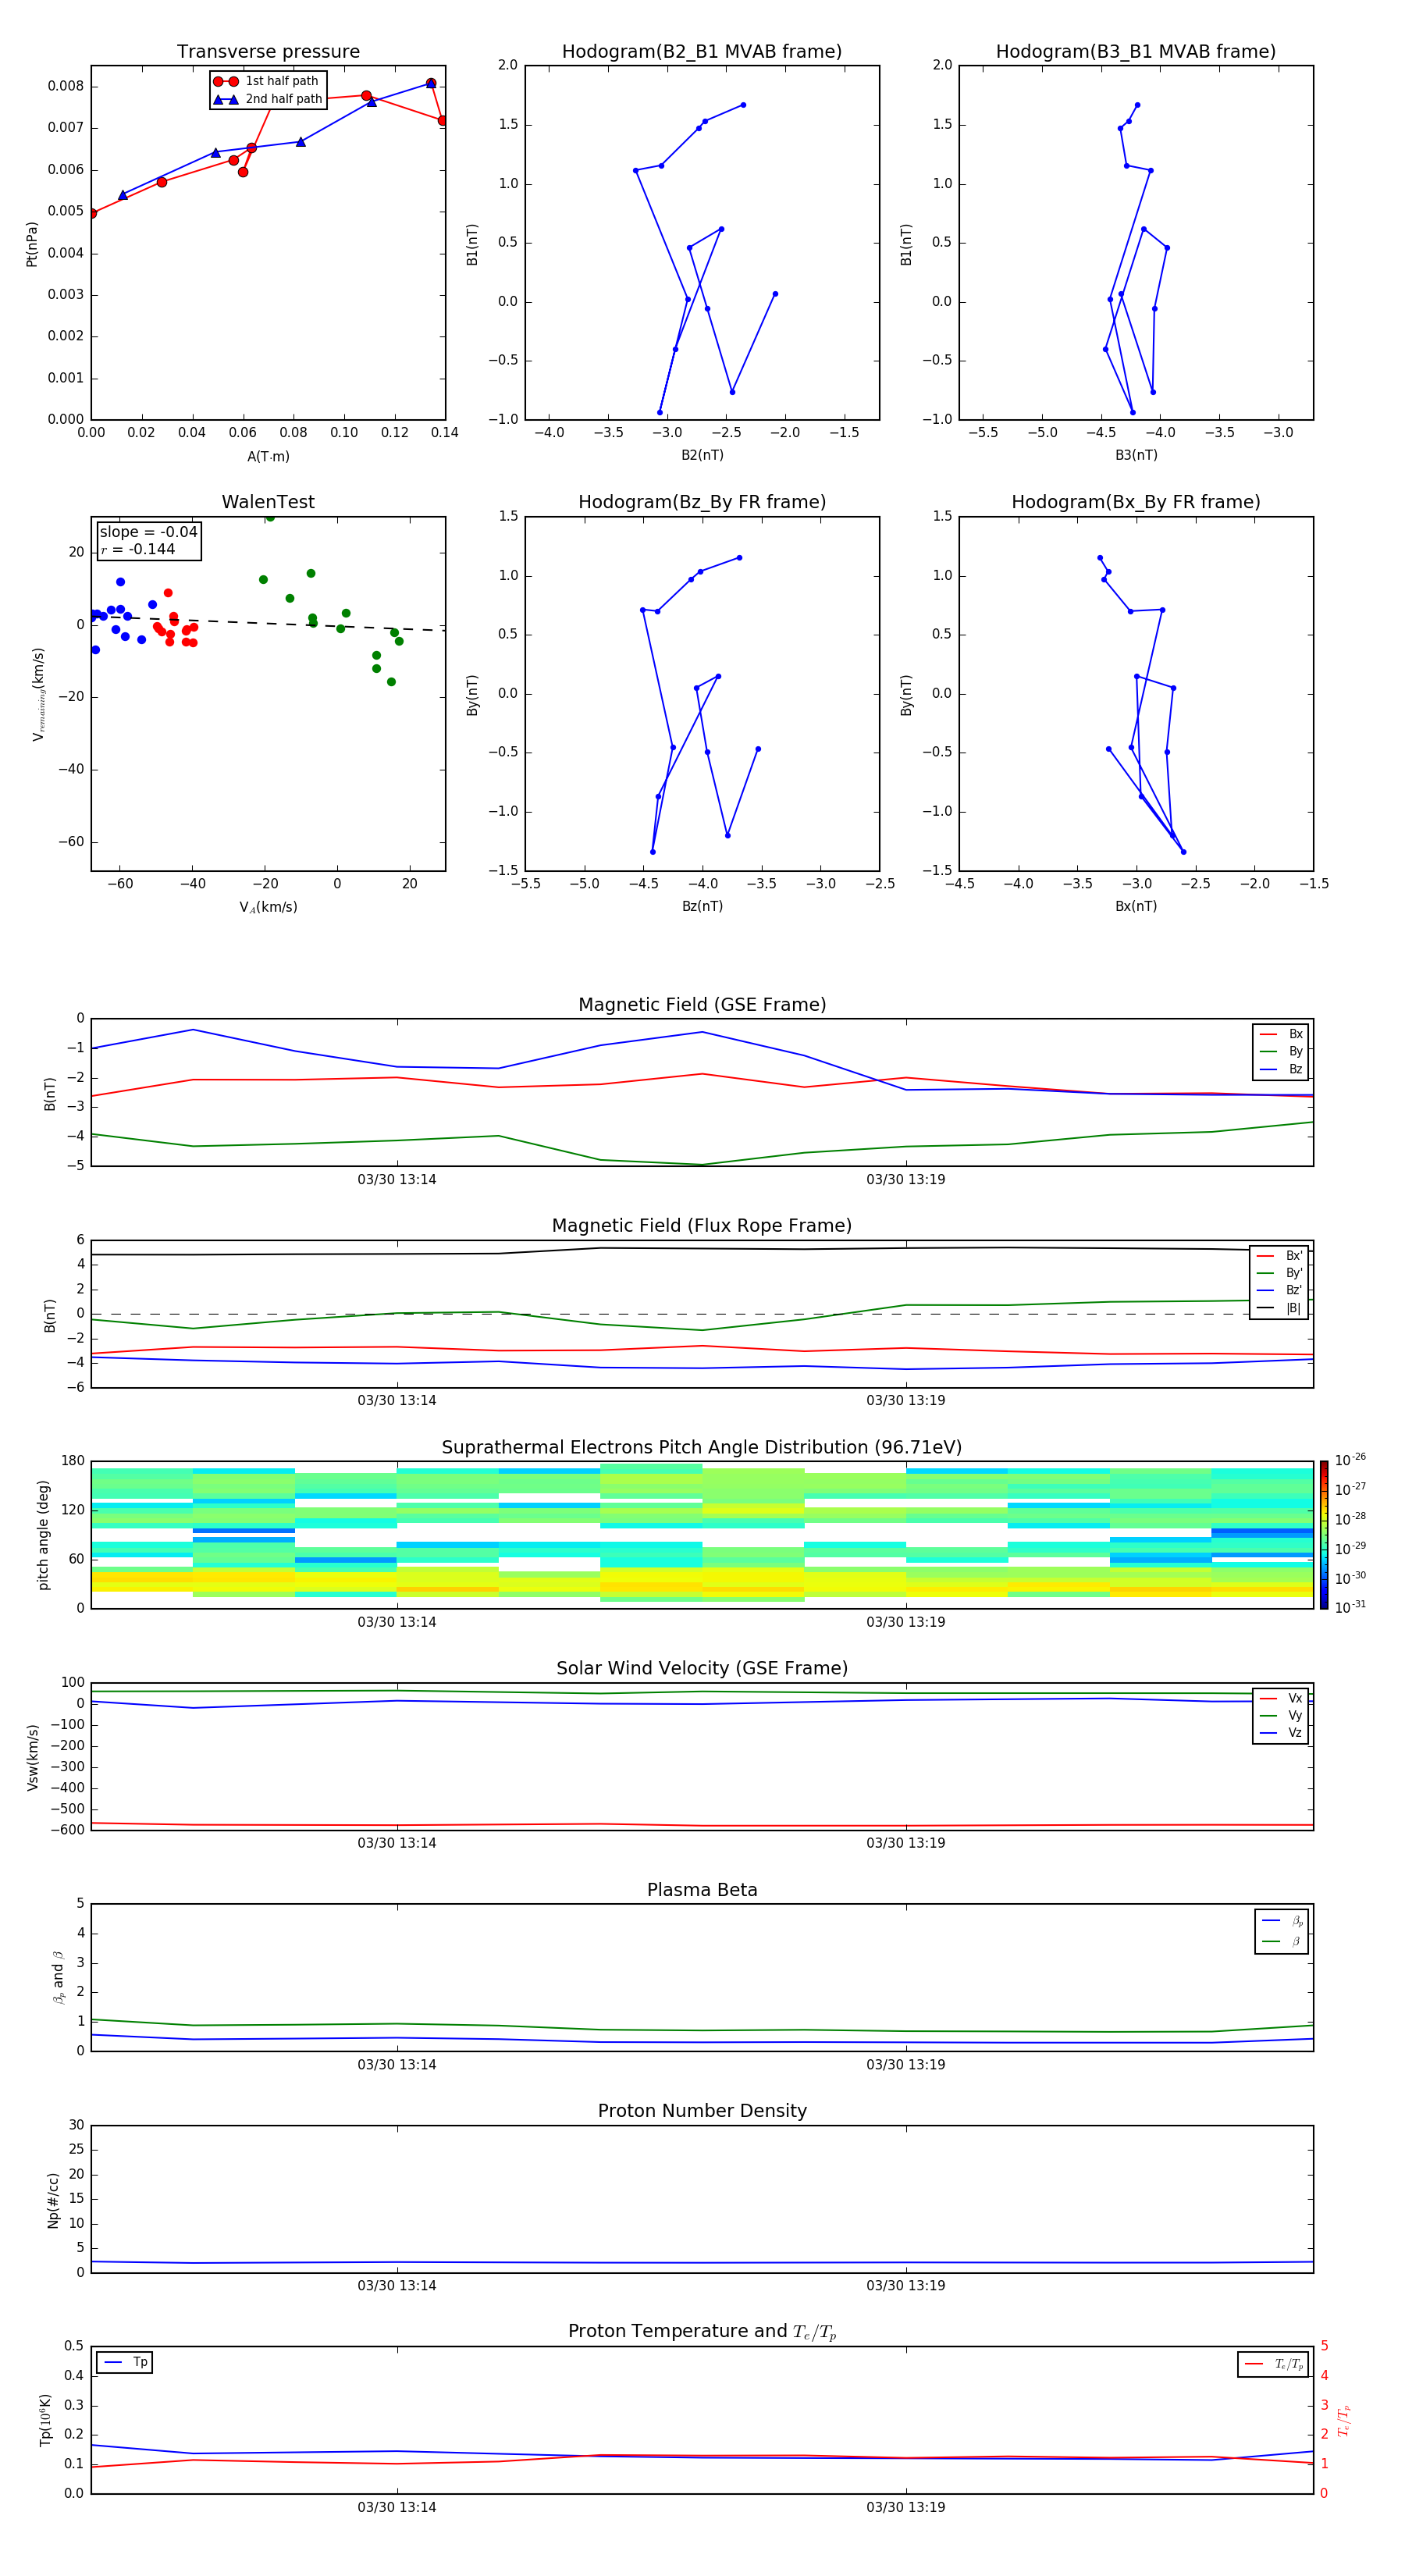Screen dimensions: 1405x2576
Task: Select the "2nd half path" legend entry
Action: pyautogui.click(x=268, y=99)
